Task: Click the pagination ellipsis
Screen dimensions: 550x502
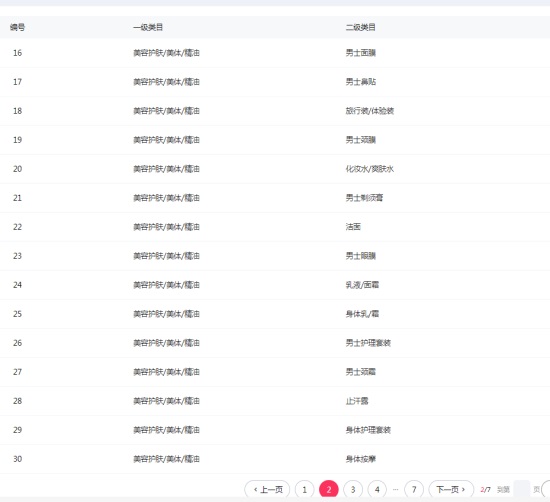Action: [x=396, y=489]
